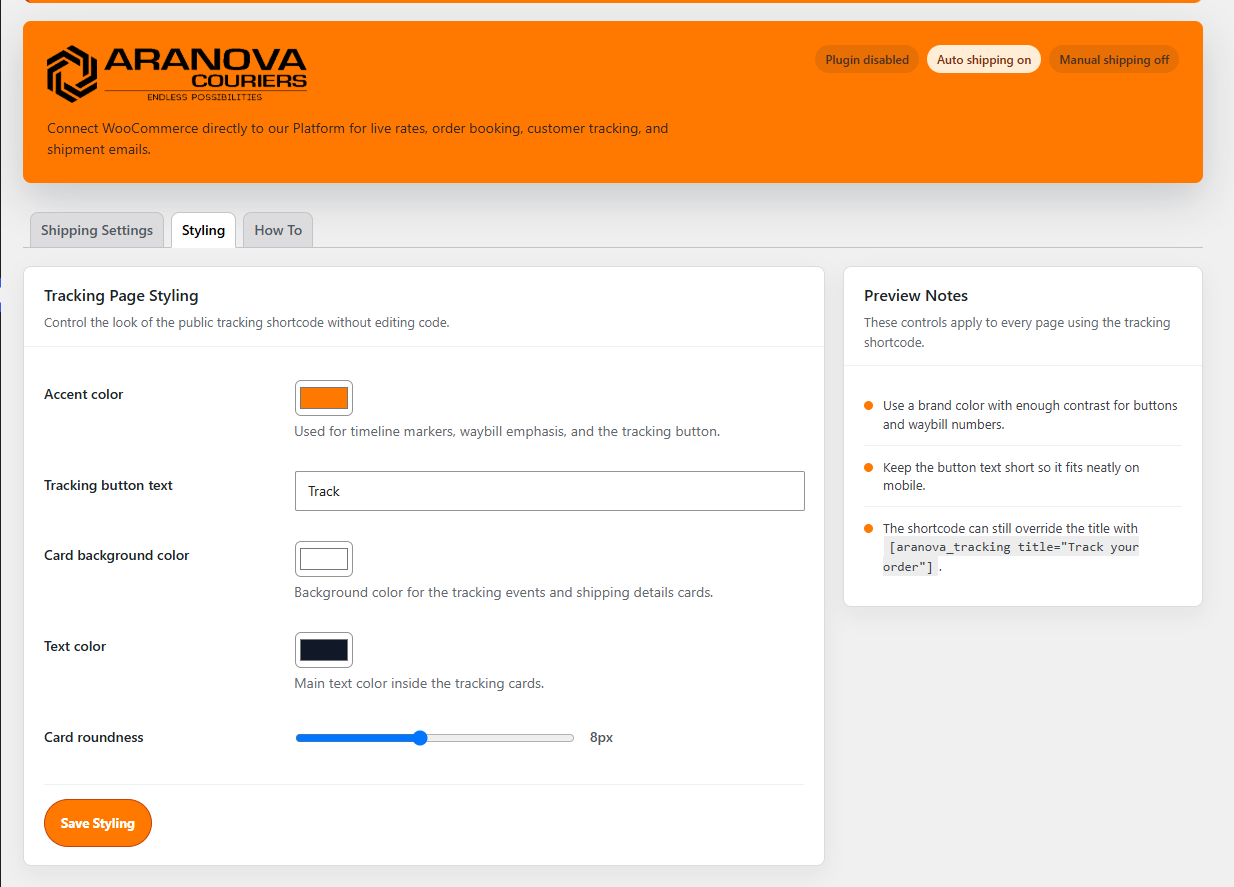Click the Tracking Page Styling heading

[x=121, y=296]
